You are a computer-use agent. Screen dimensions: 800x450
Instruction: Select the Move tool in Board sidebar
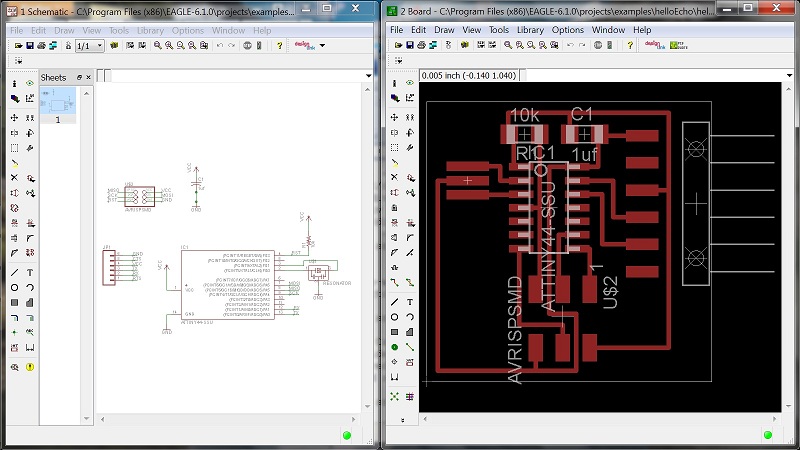[x=395, y=117]
